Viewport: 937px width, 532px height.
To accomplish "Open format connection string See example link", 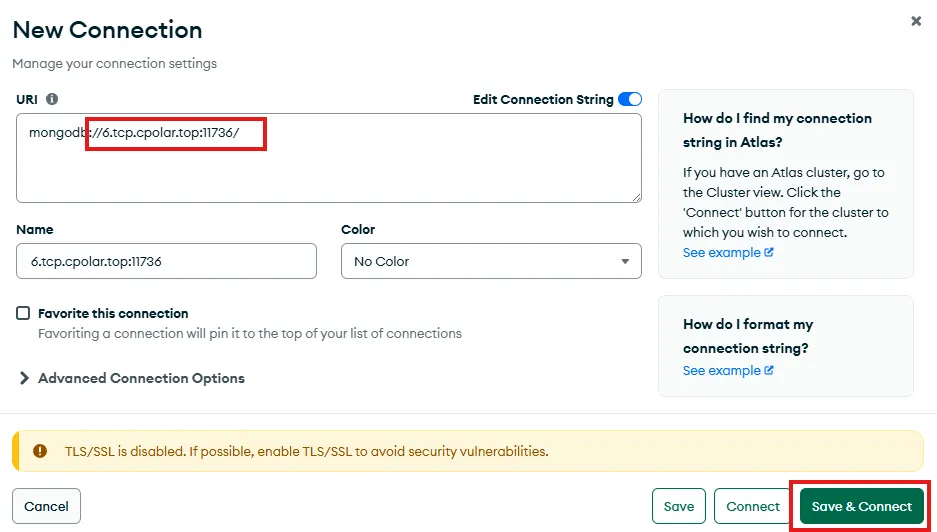I will coord(722,371).
